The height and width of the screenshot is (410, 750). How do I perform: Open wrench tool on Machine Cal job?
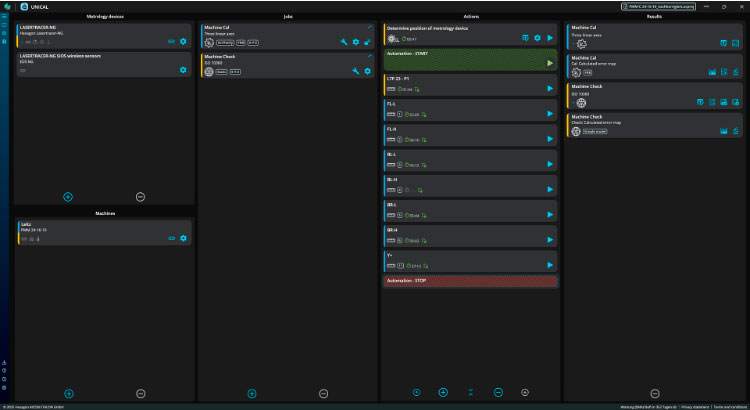pos(344,42)
